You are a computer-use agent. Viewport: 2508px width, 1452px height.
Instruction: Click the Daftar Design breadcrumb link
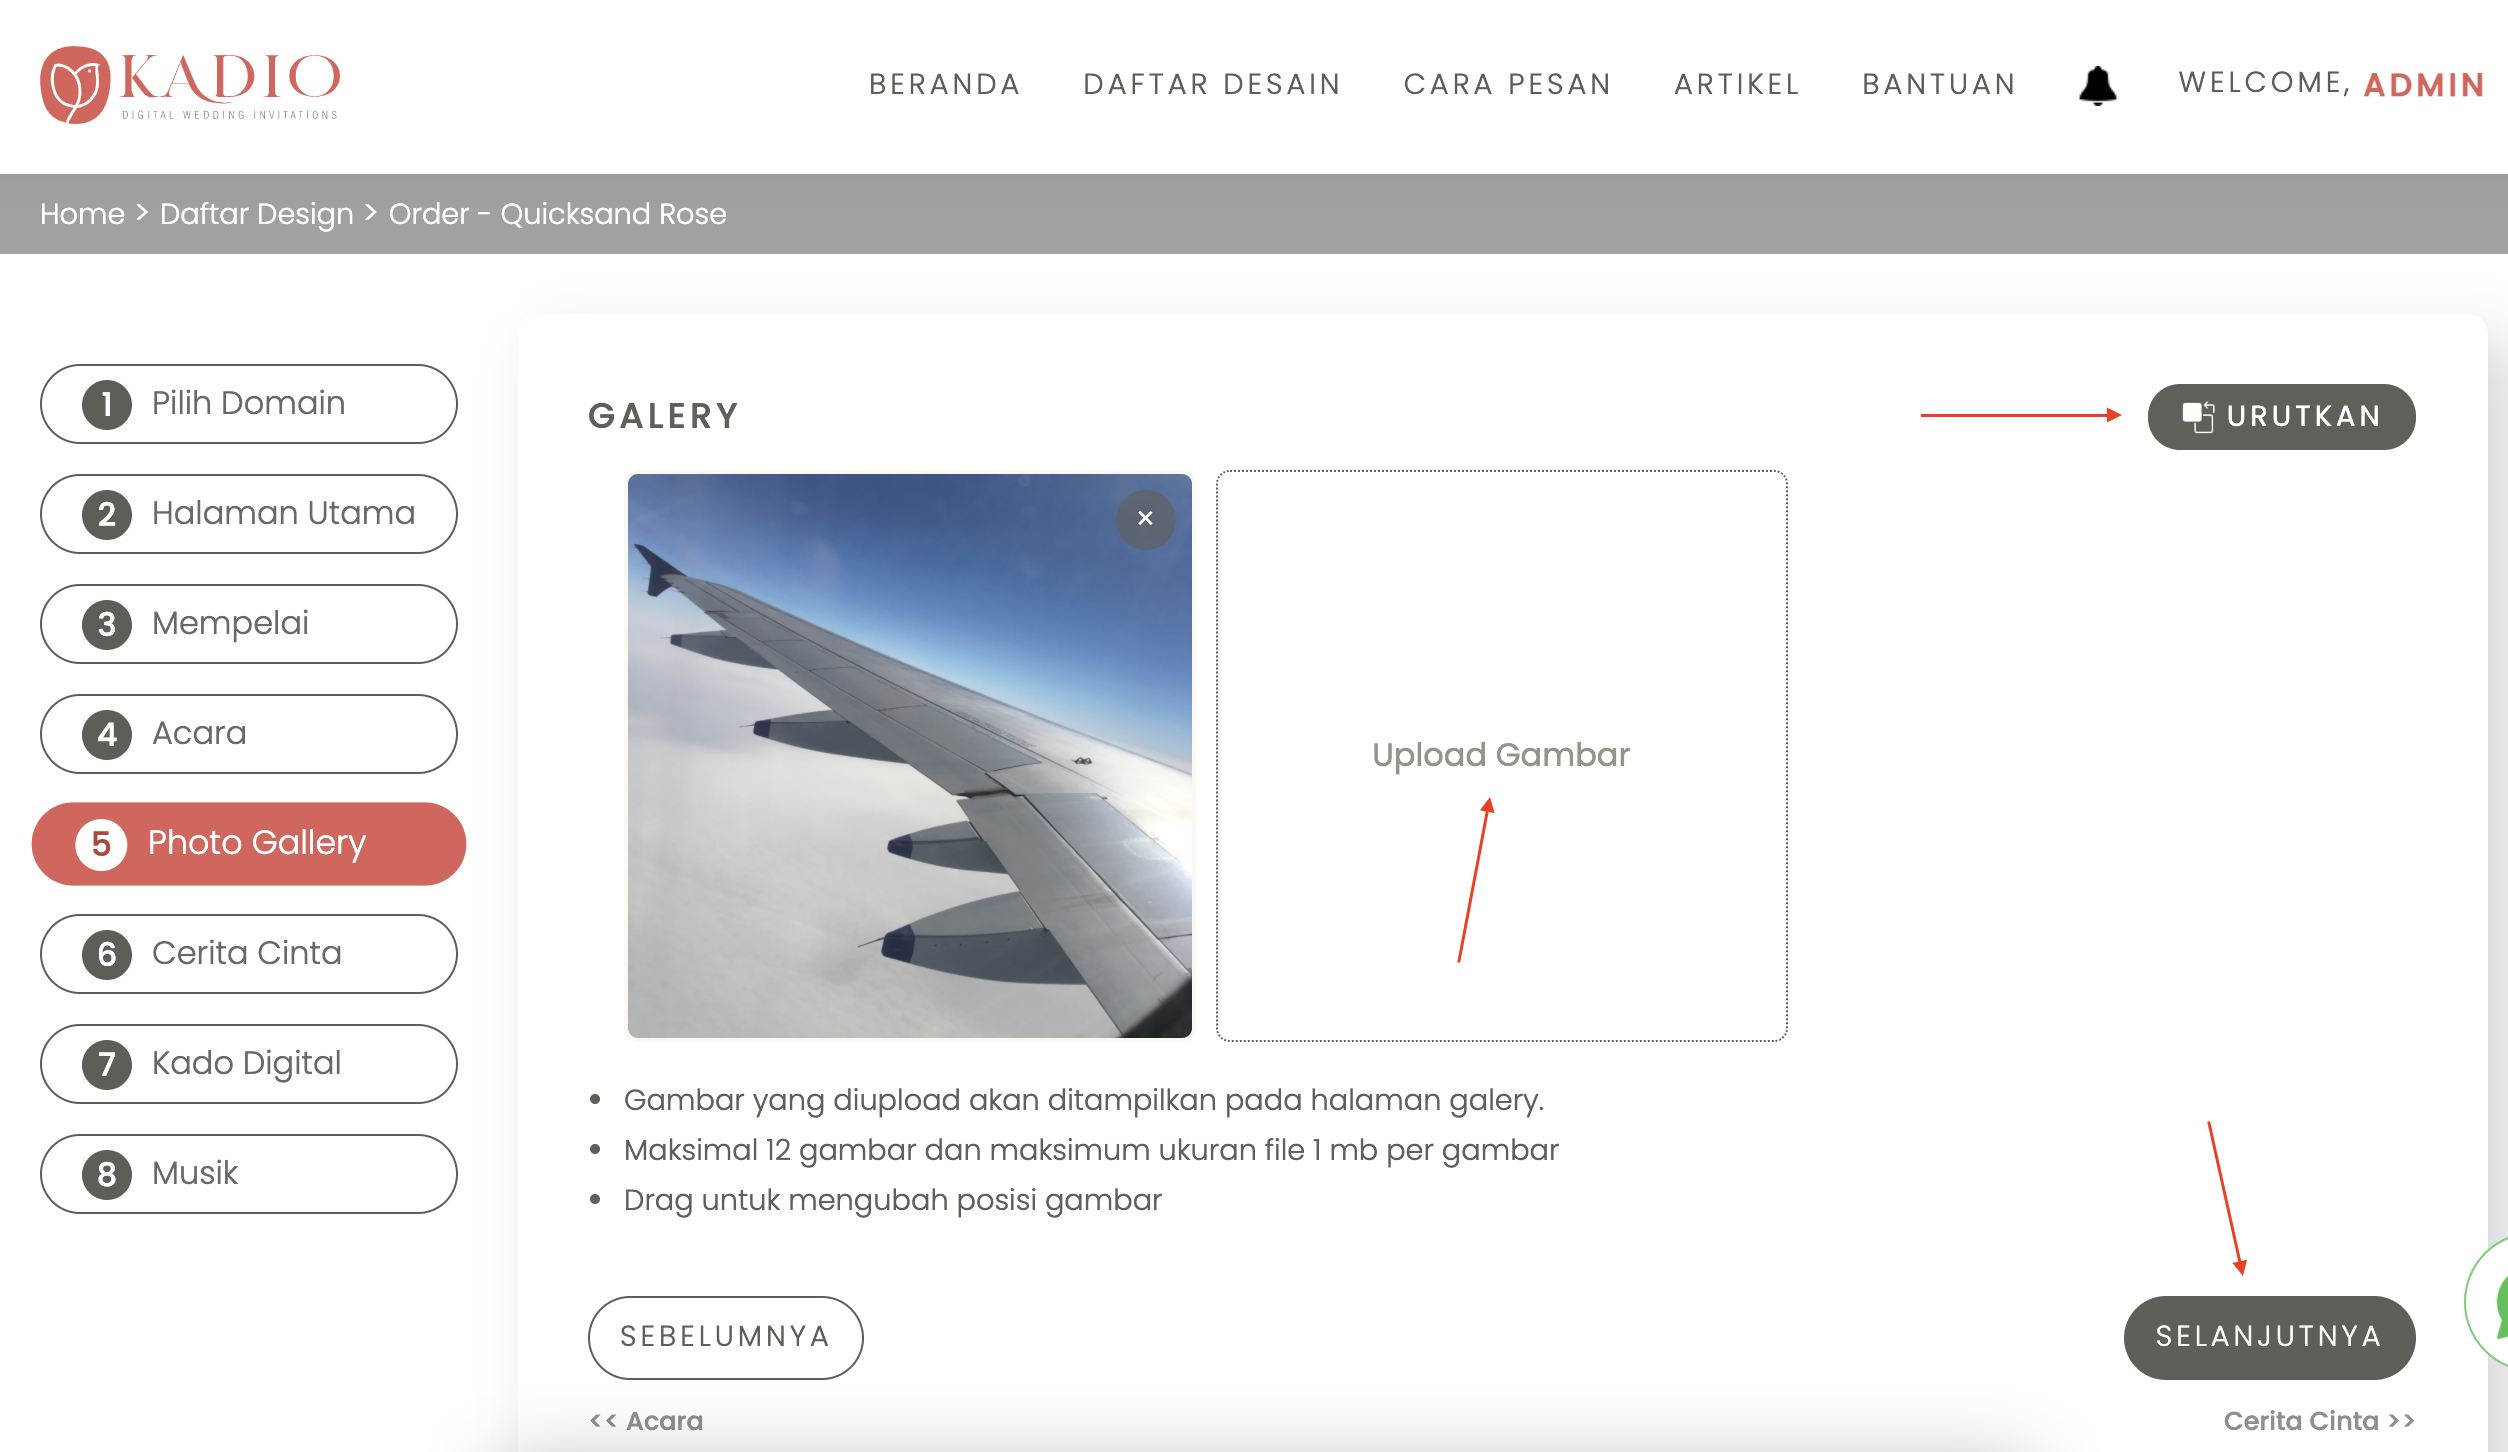pos(256,214)
